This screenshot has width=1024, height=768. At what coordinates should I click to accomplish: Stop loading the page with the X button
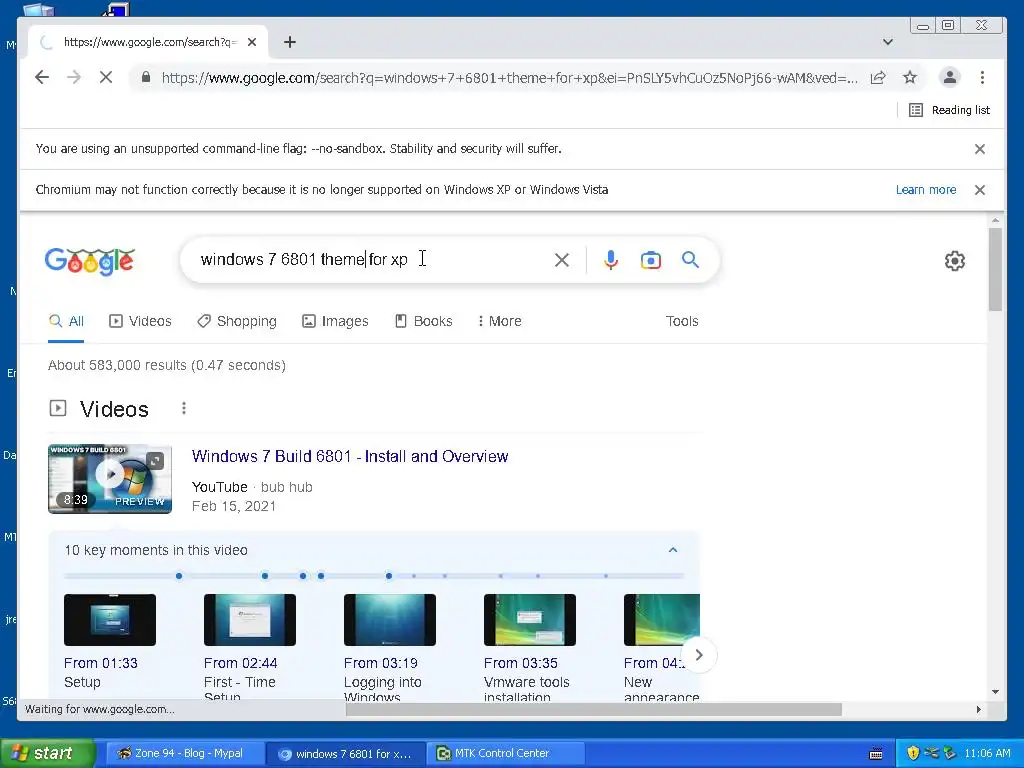[106, 78]
